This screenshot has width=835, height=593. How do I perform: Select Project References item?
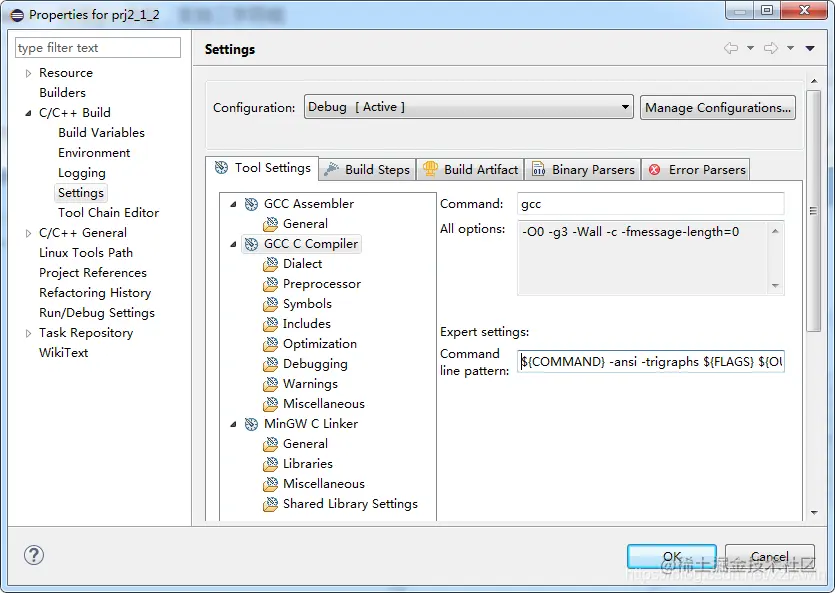pos(93,273)
